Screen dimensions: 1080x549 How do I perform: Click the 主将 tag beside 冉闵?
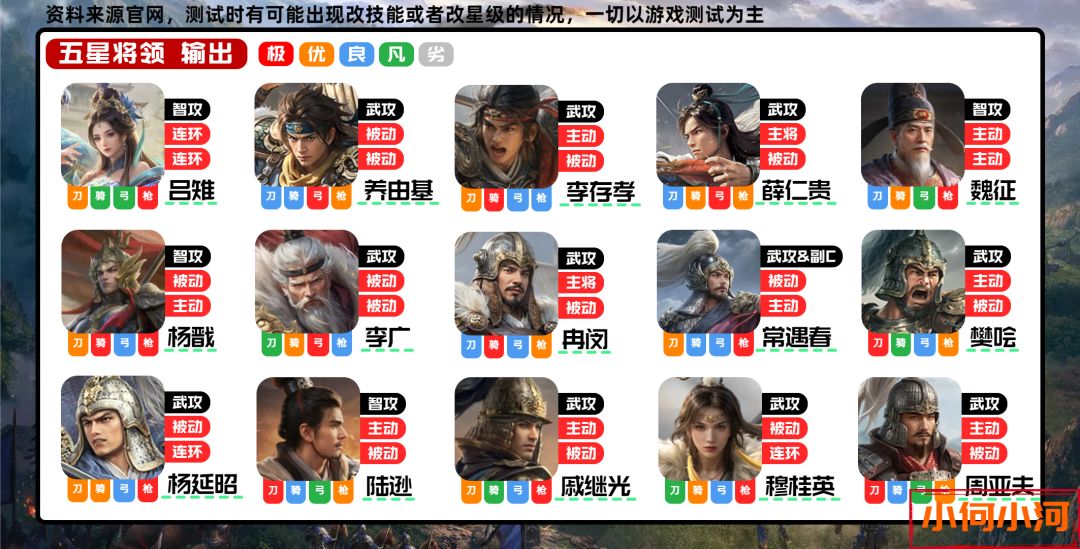[581, 282]
